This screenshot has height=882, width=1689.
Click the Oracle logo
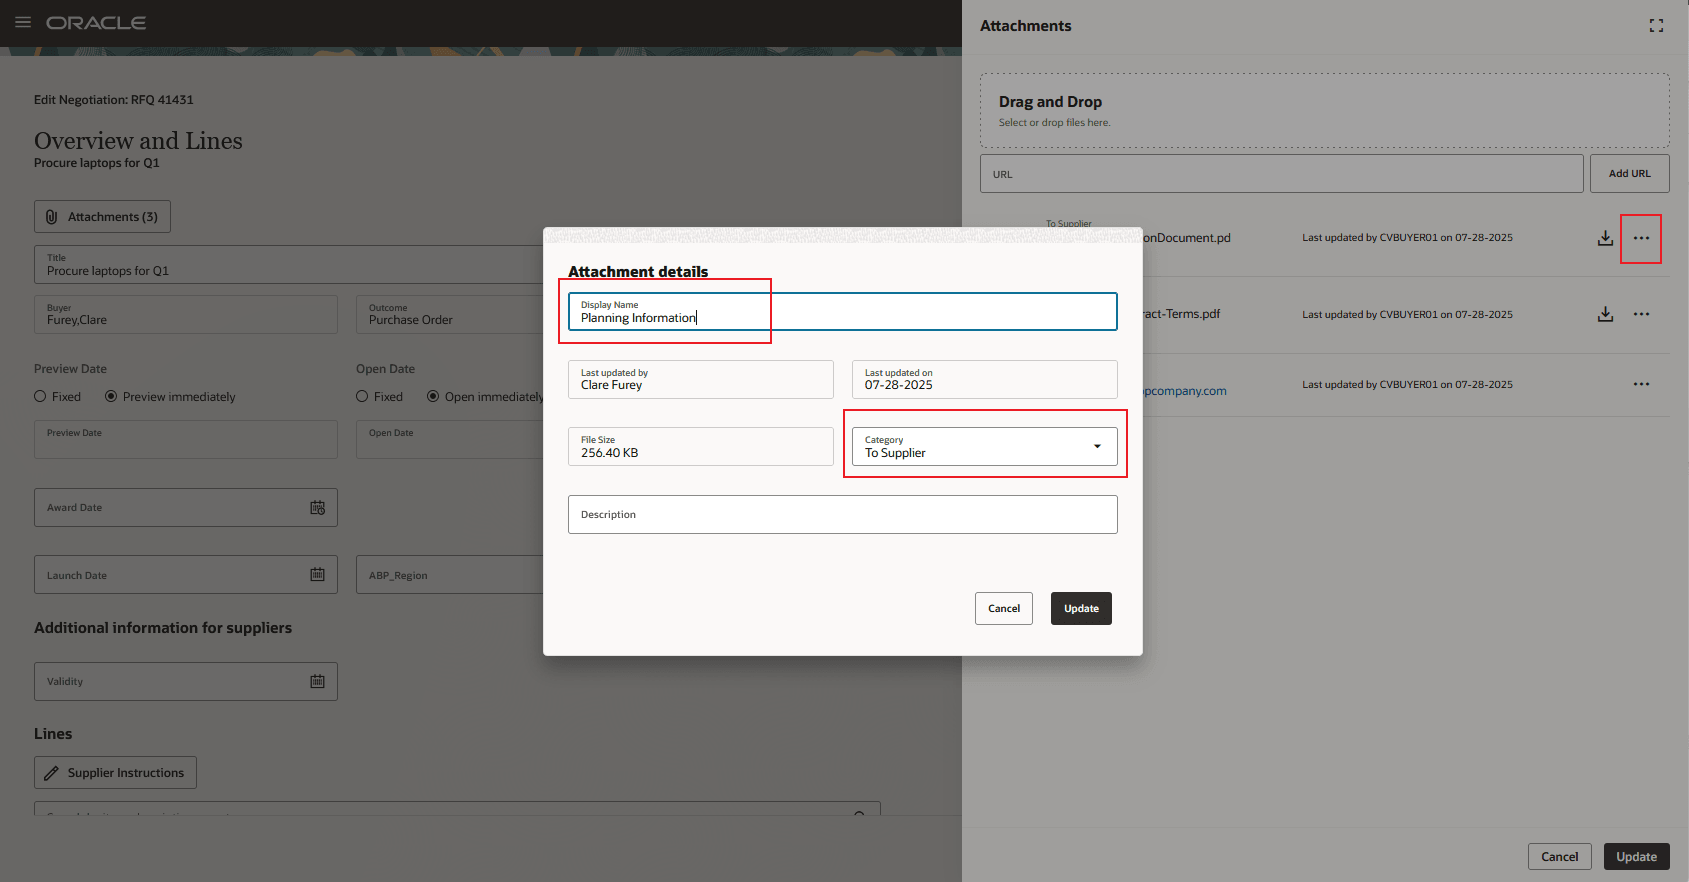coord(96,23)
